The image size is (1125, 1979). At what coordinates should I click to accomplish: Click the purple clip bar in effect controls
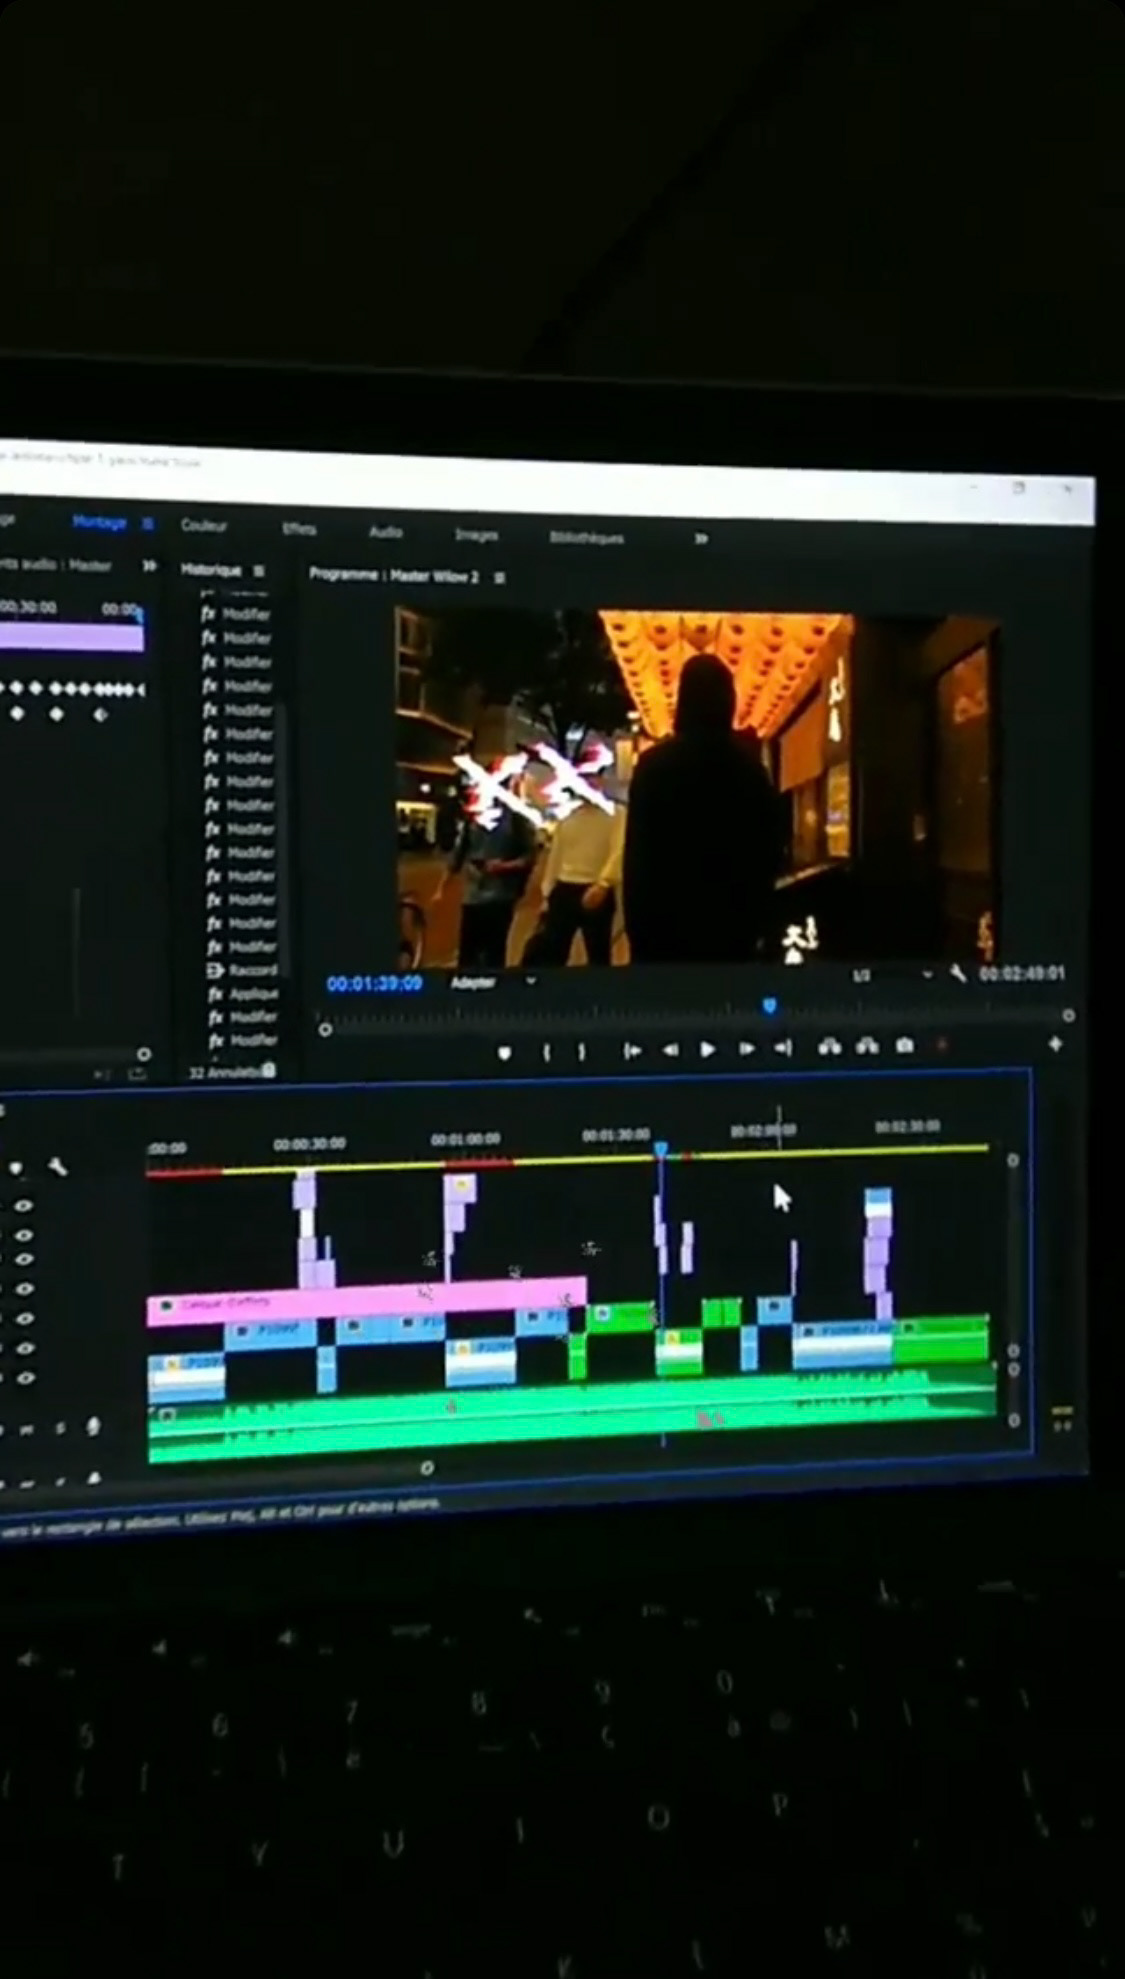[x=71, y=637]
